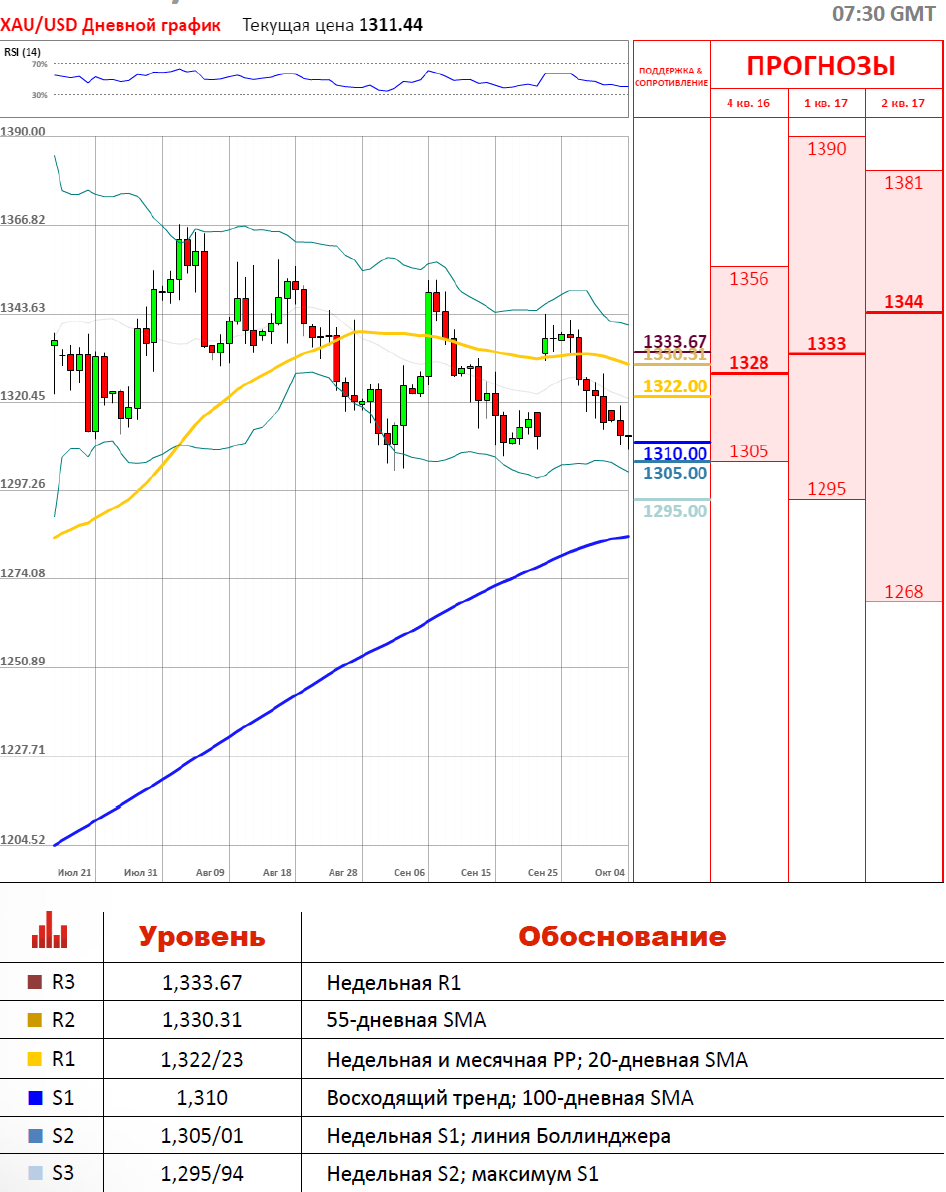Click the bold 1344 forecast mean value
Image resolution: width=946 pixels, height=1192 pixels.
904,302
